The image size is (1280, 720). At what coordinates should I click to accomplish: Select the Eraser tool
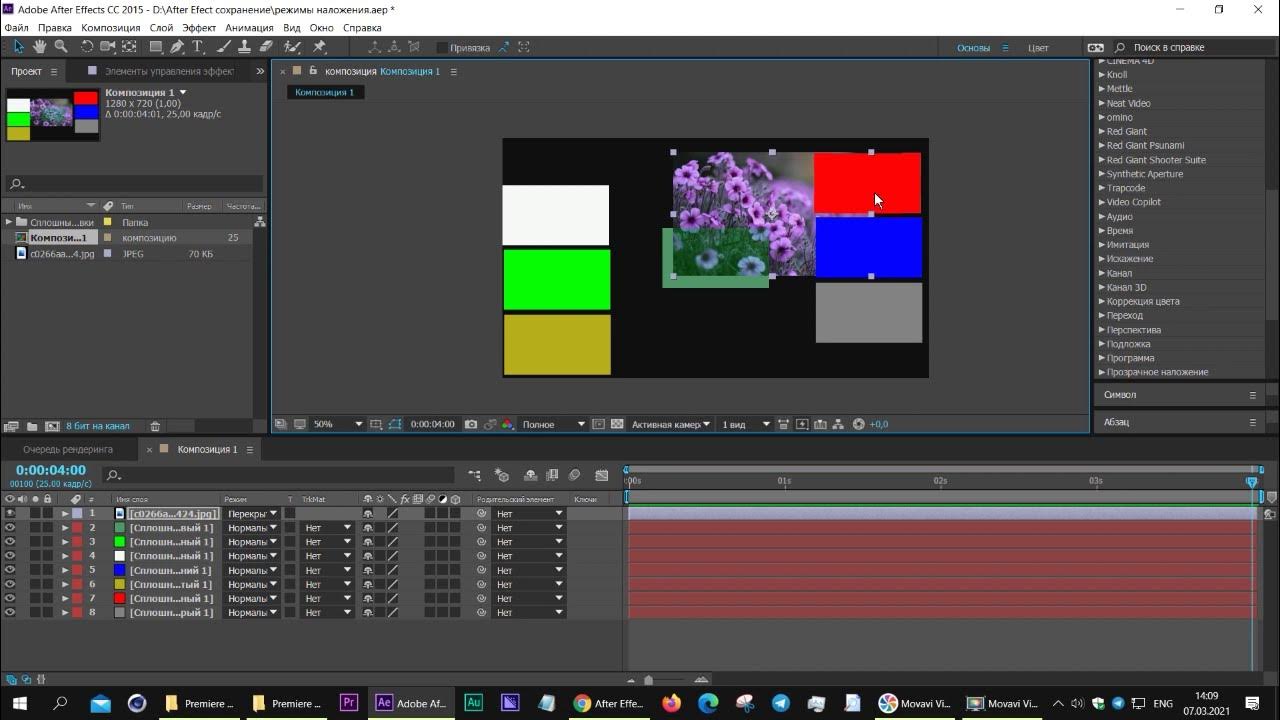266,47
